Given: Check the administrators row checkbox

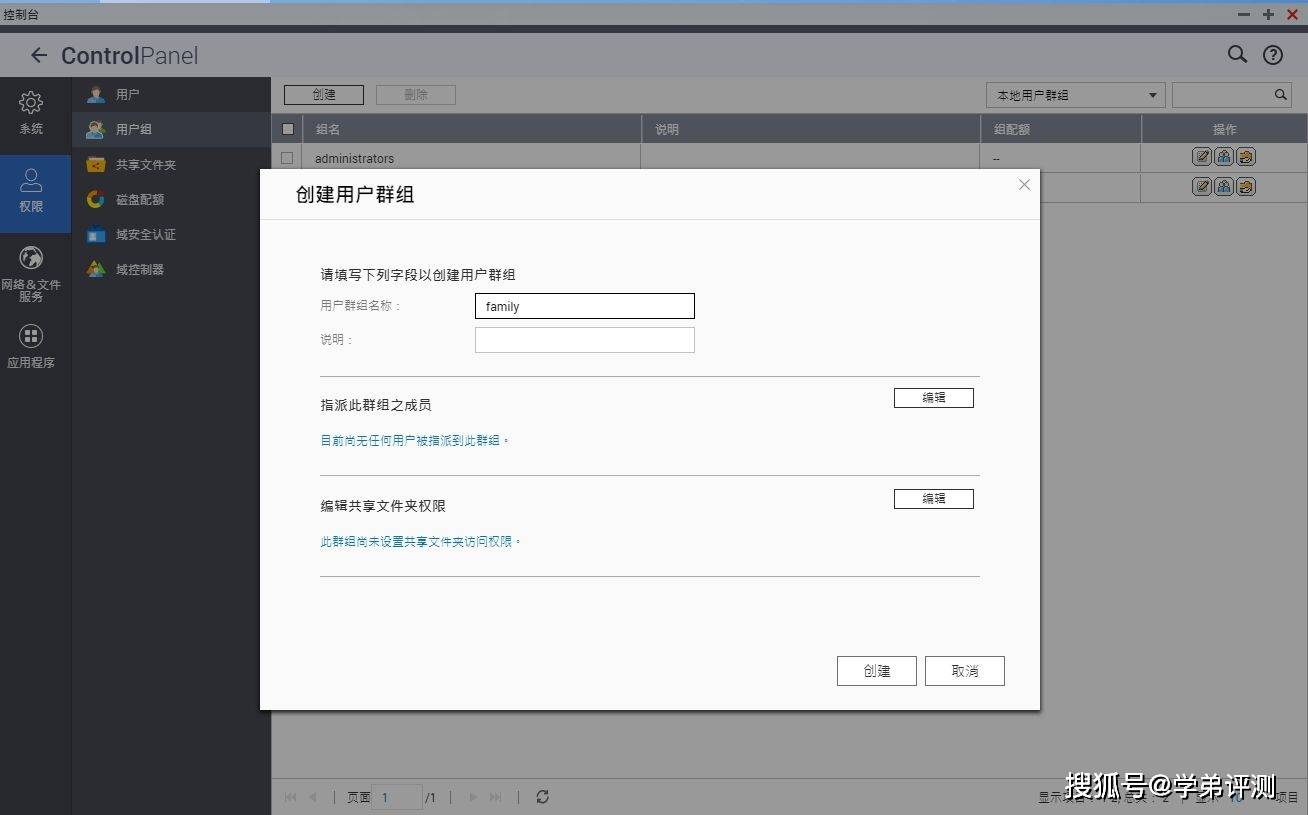Looking at the screenshot, I should pyautogui.click(x=288, y=158).
